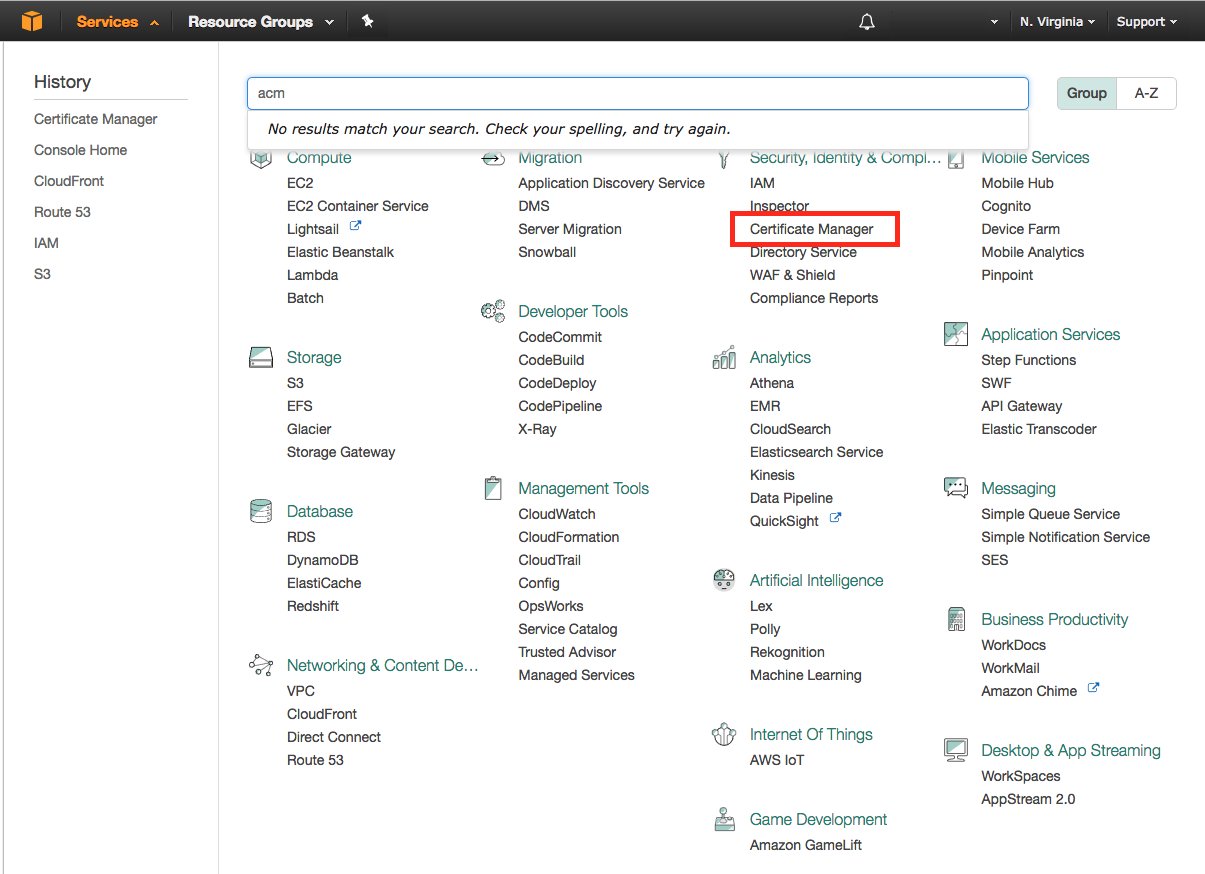Viewport: 1205px width, 874px height.
Task: Open the notifications bell
Action: (x=867, y=22)
